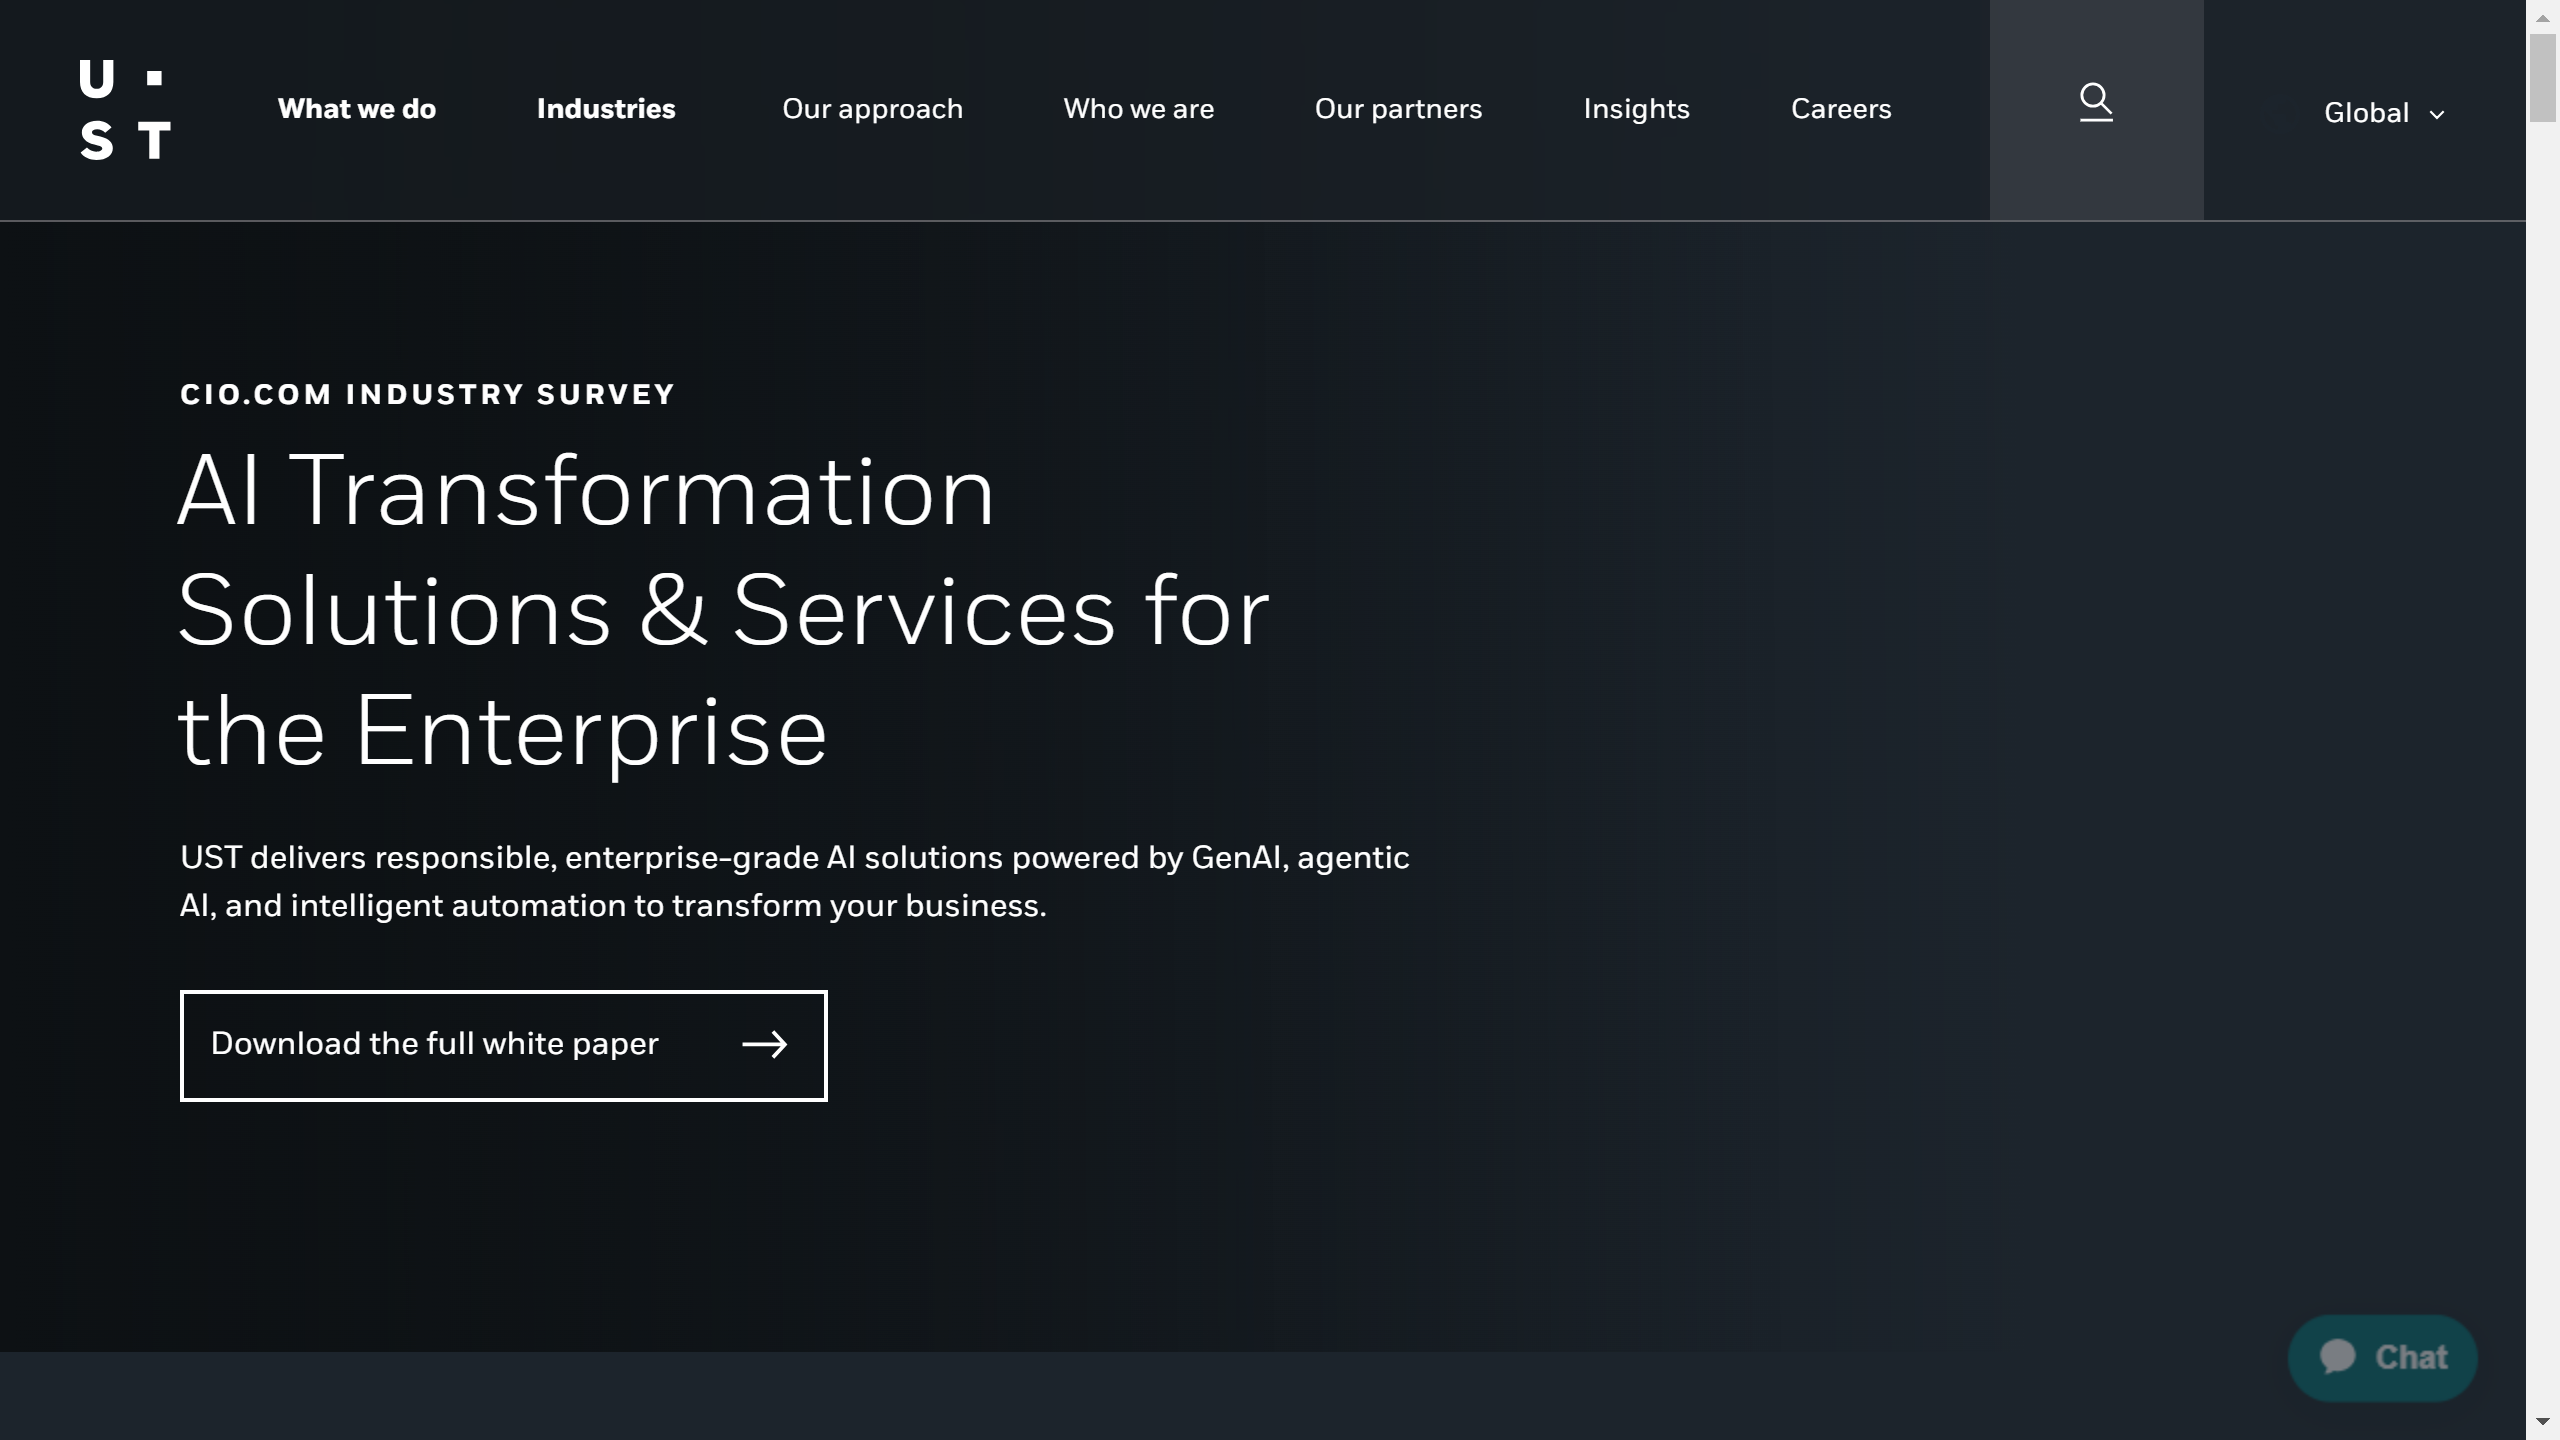Click the scrollbar up arrow
Image resolution: width=2560 pixels, height=1440 pixels.
[2543, 18]
